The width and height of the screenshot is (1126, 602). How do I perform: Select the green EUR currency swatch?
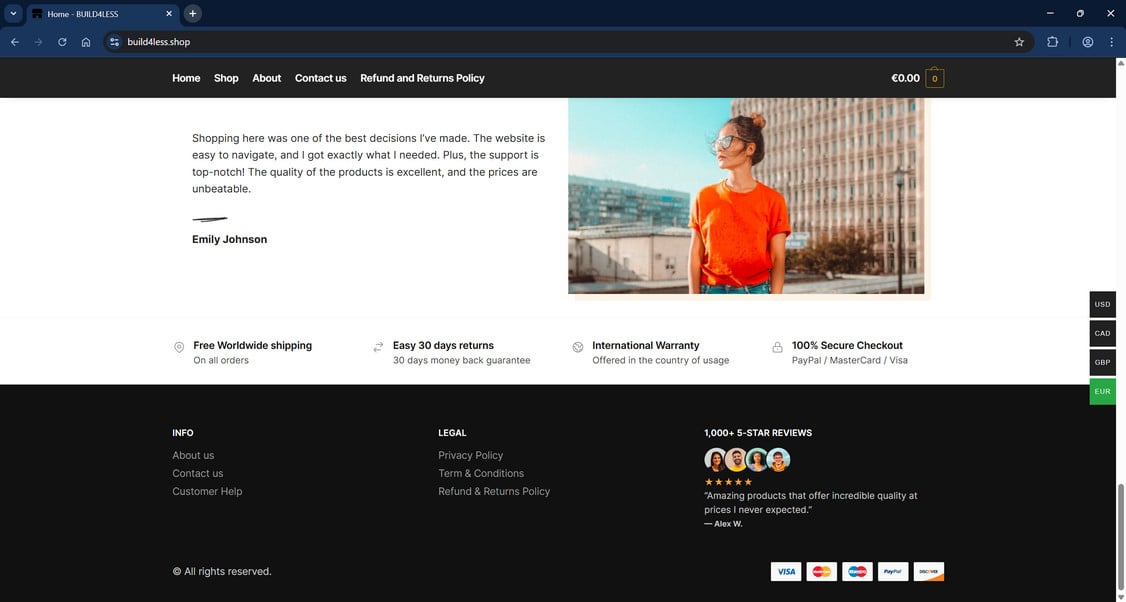point(1102,391)
